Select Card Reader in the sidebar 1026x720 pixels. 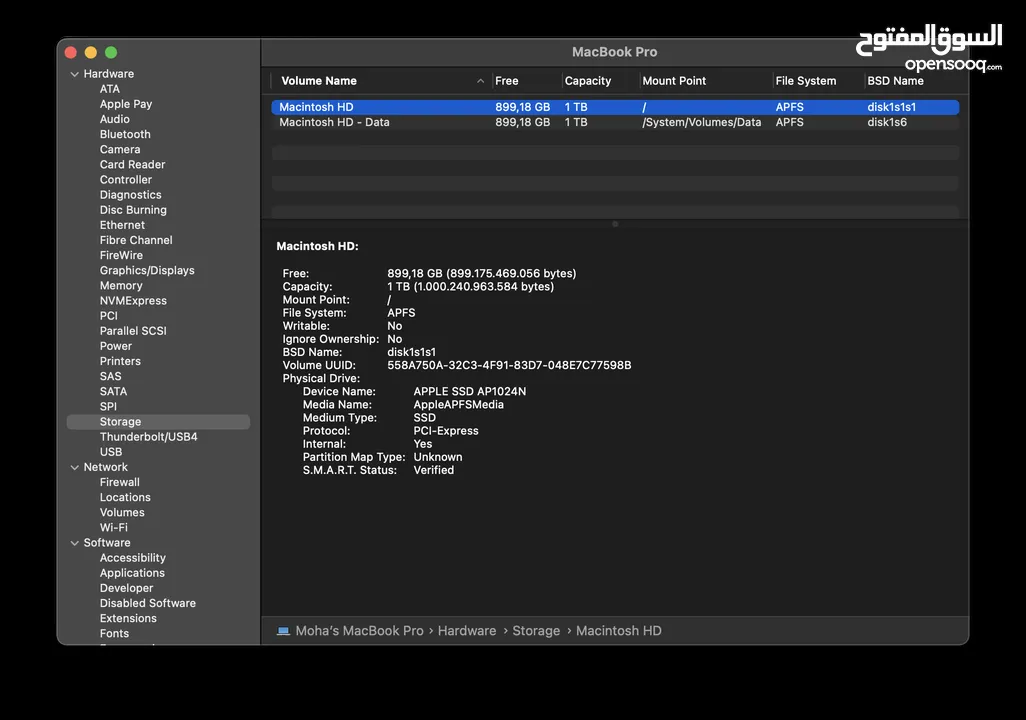click(132, 164)
